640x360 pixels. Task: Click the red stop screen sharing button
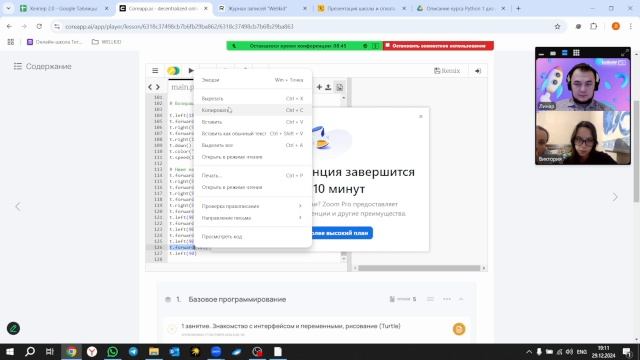438,46
